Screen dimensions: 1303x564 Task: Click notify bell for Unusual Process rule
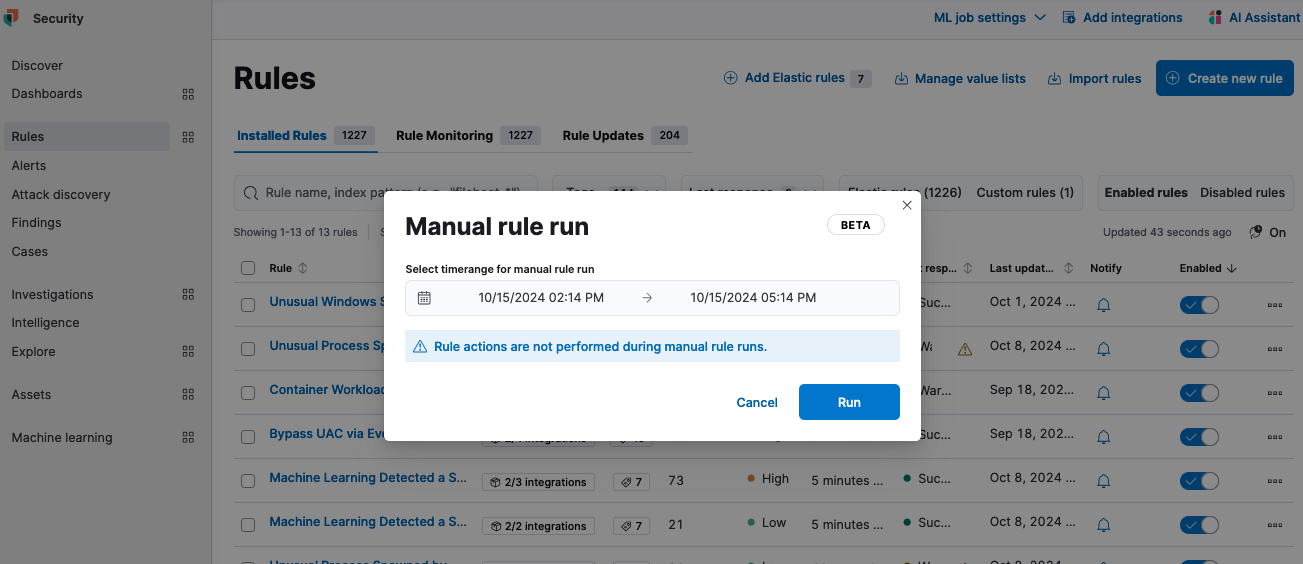[1104, 349]
